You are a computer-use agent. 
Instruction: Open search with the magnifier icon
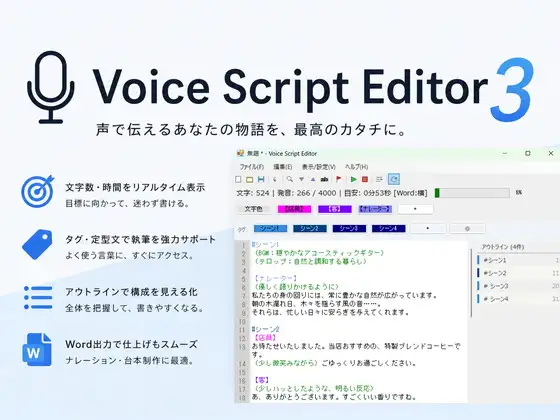290,179
